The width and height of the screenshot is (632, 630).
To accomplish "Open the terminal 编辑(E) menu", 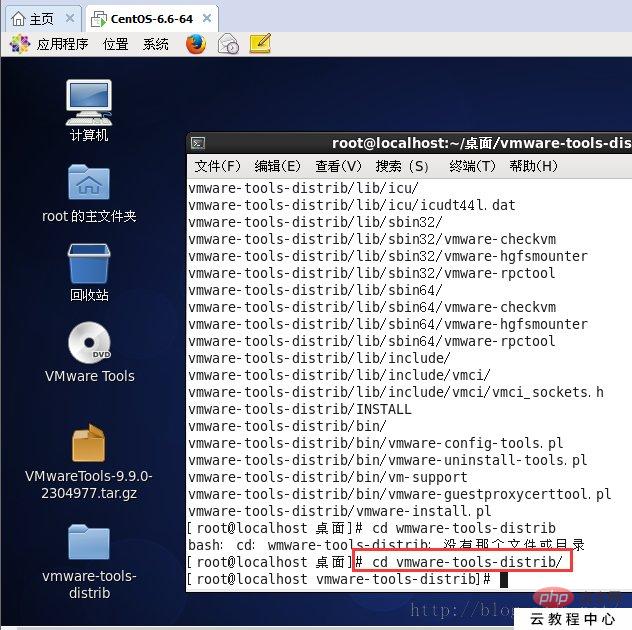I will [x=278, y=166].
